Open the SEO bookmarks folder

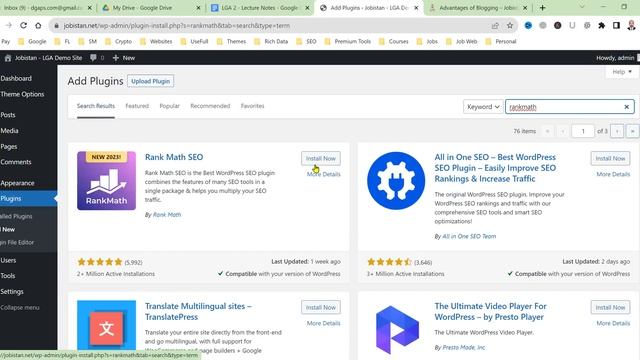click(x=307, y=41)
